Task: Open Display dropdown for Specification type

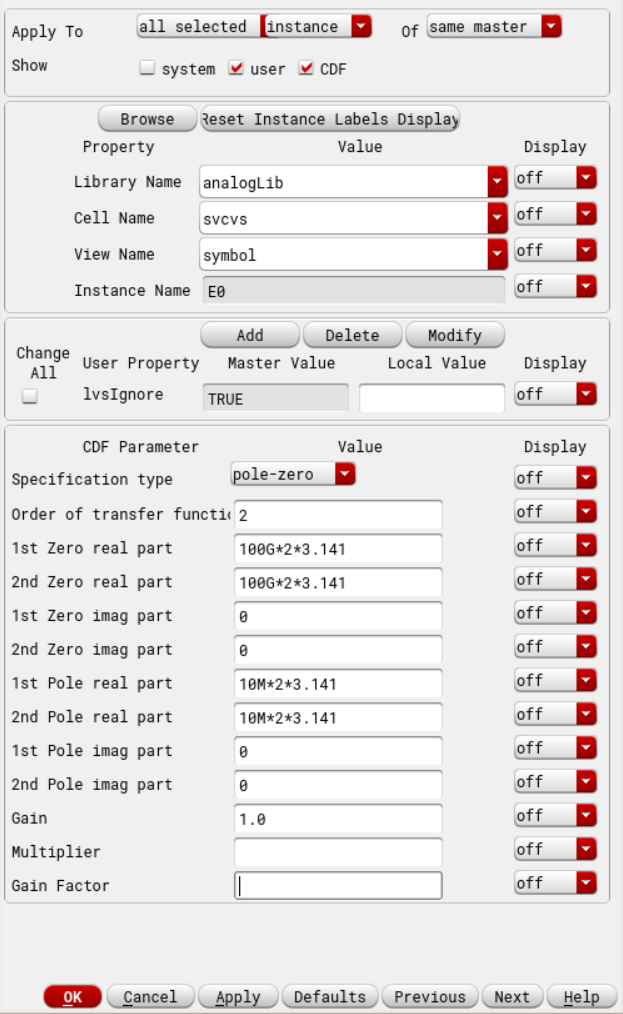Action: 555,478
